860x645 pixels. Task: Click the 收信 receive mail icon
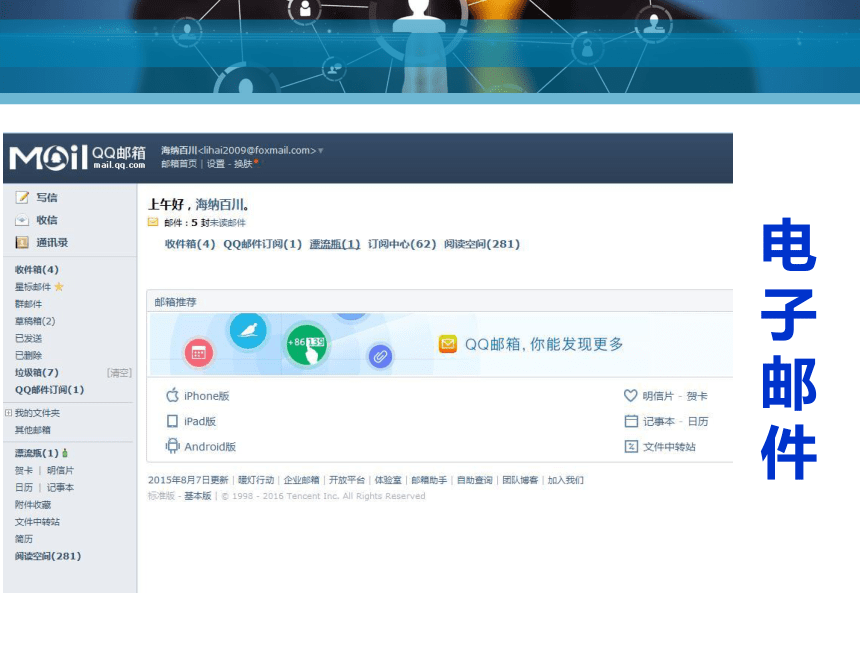[x=22, y=220]
